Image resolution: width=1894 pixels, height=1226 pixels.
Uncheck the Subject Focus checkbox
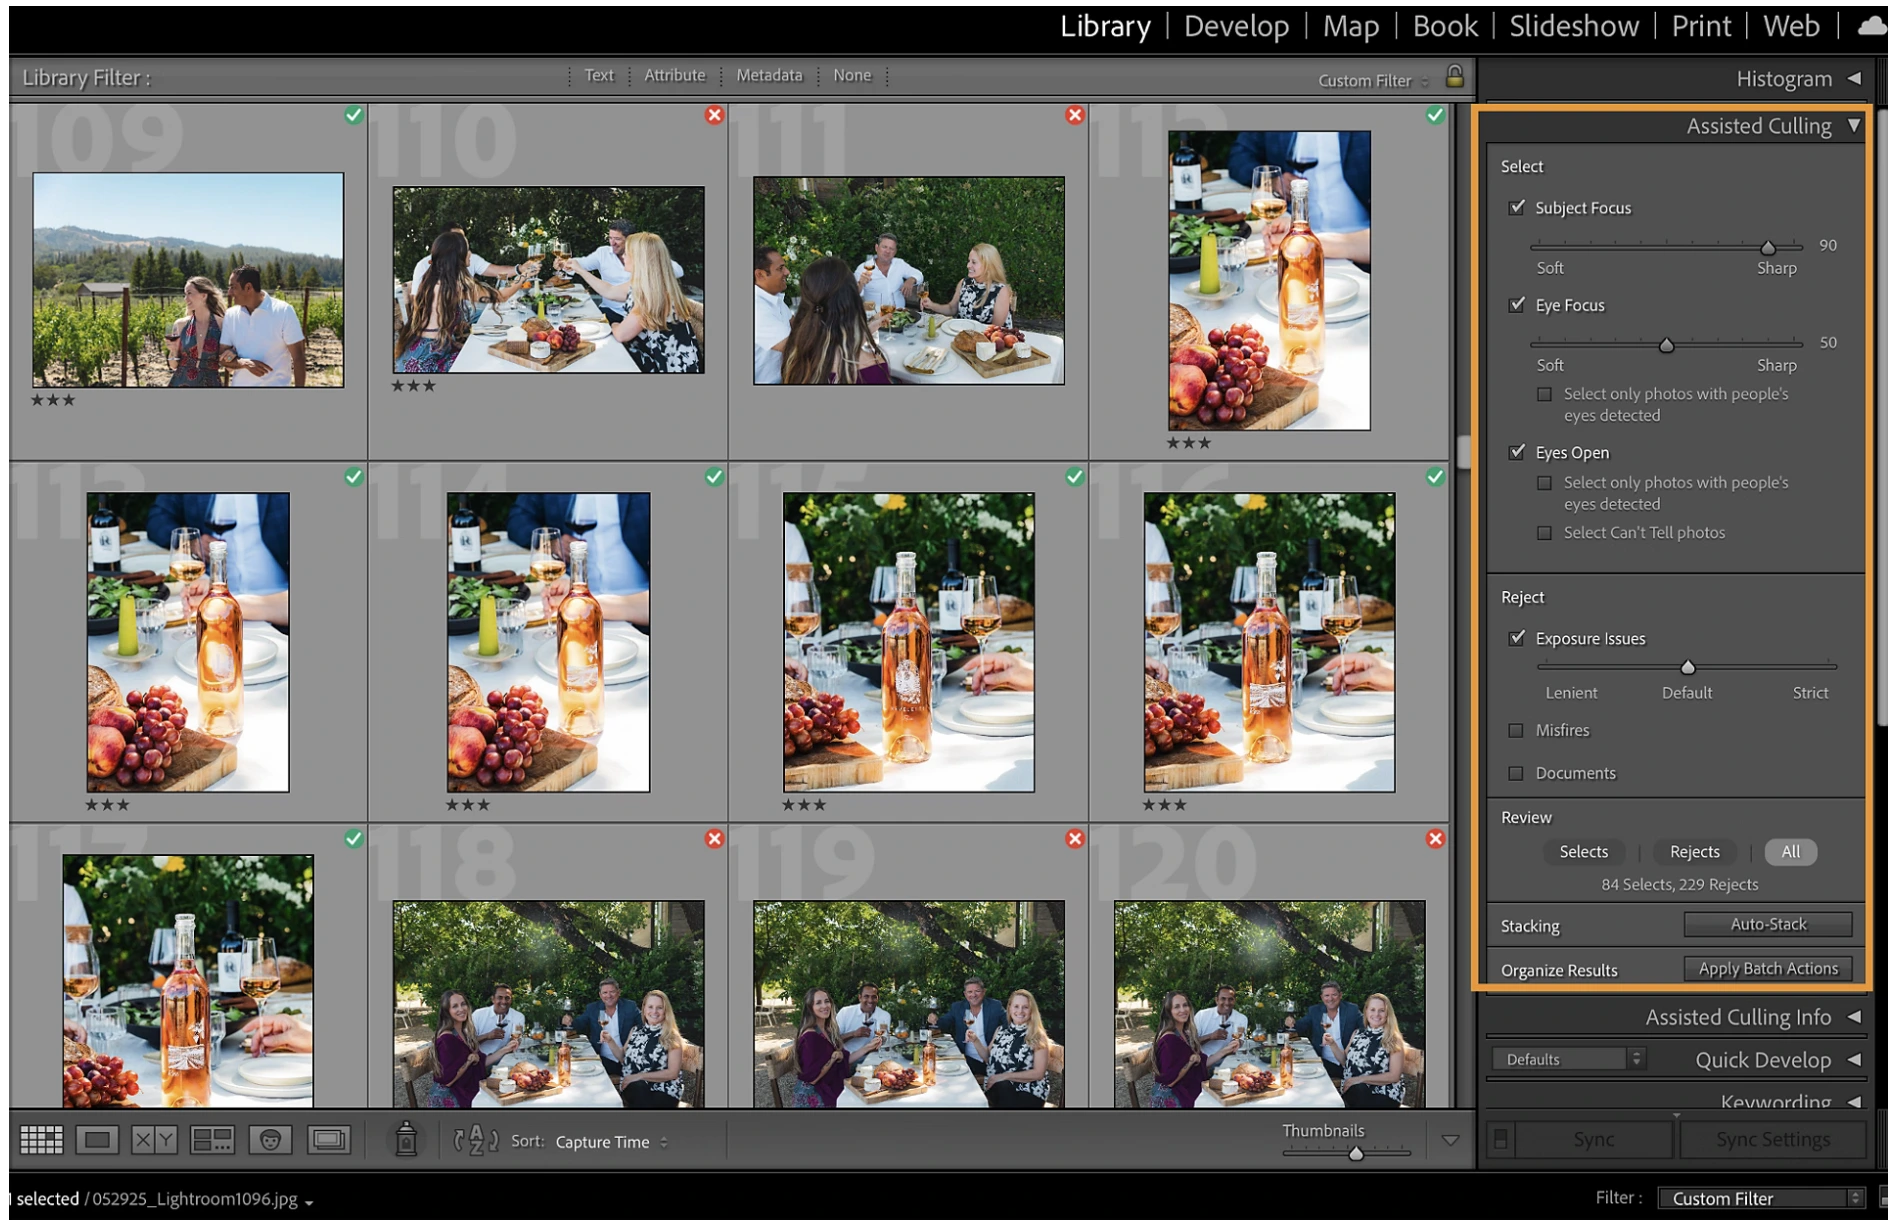click(x=1517, y=207)
